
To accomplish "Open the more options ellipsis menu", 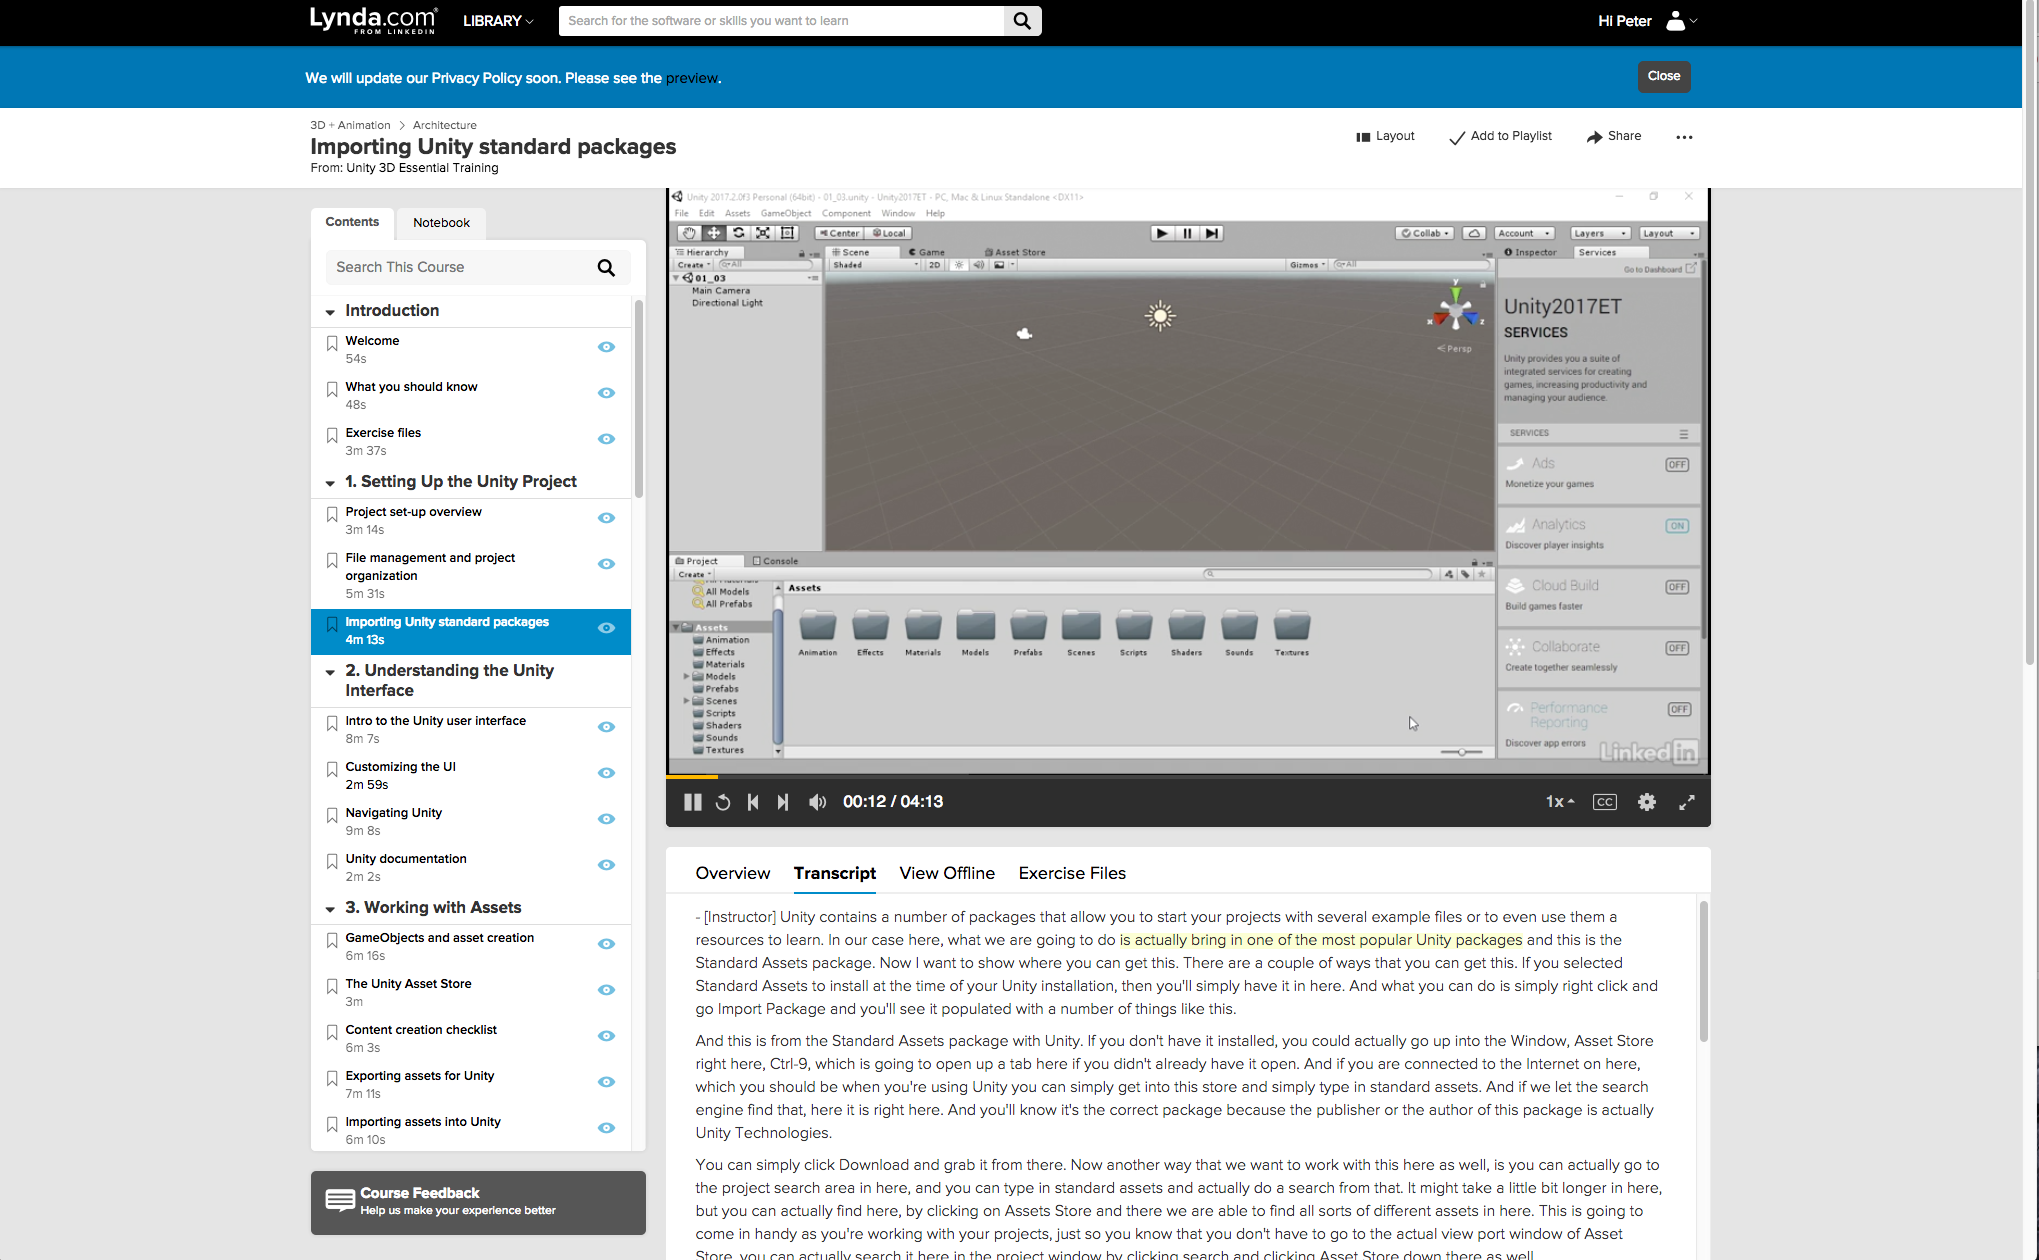I will 1684,137.
